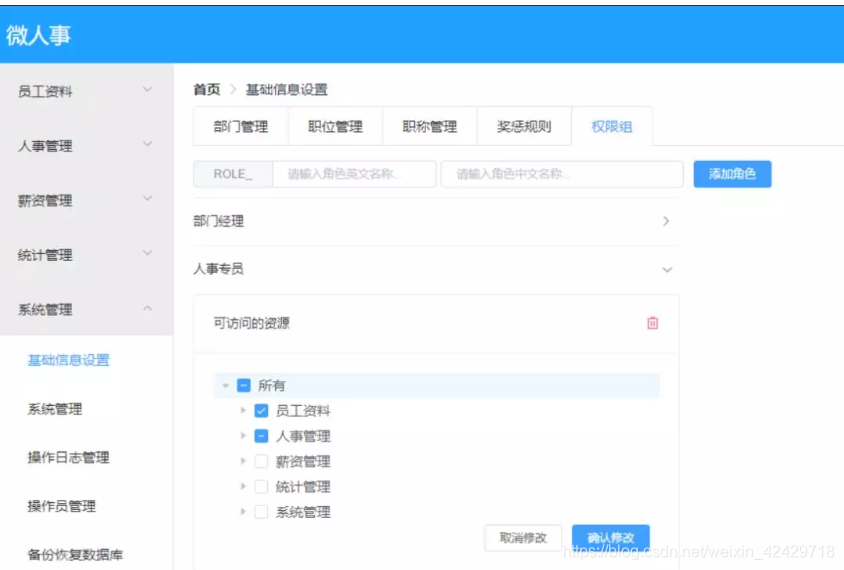Go to 首页 breadcrumb link

[x=207, y=89]
